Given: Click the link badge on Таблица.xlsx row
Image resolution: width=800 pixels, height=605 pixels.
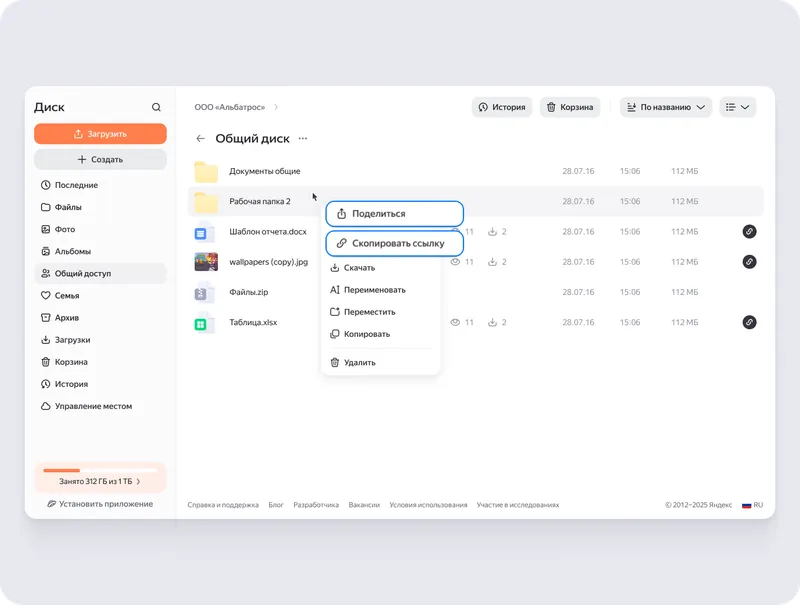Looking at the screenshot, I should 749,322.
